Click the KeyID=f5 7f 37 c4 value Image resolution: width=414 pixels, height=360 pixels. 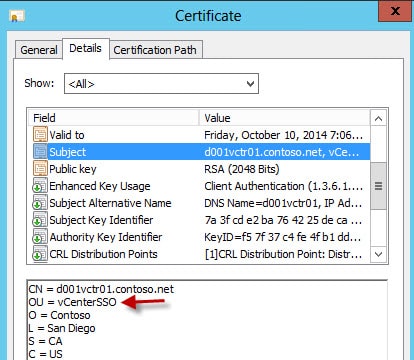point(283,237)
